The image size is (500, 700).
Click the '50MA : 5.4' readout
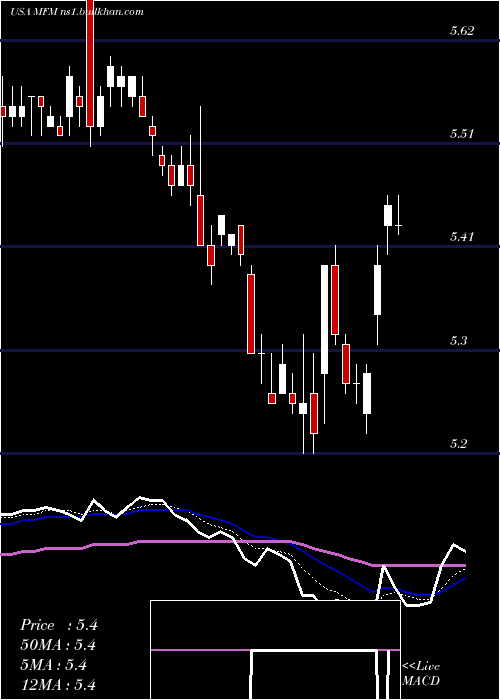point(58,645)
